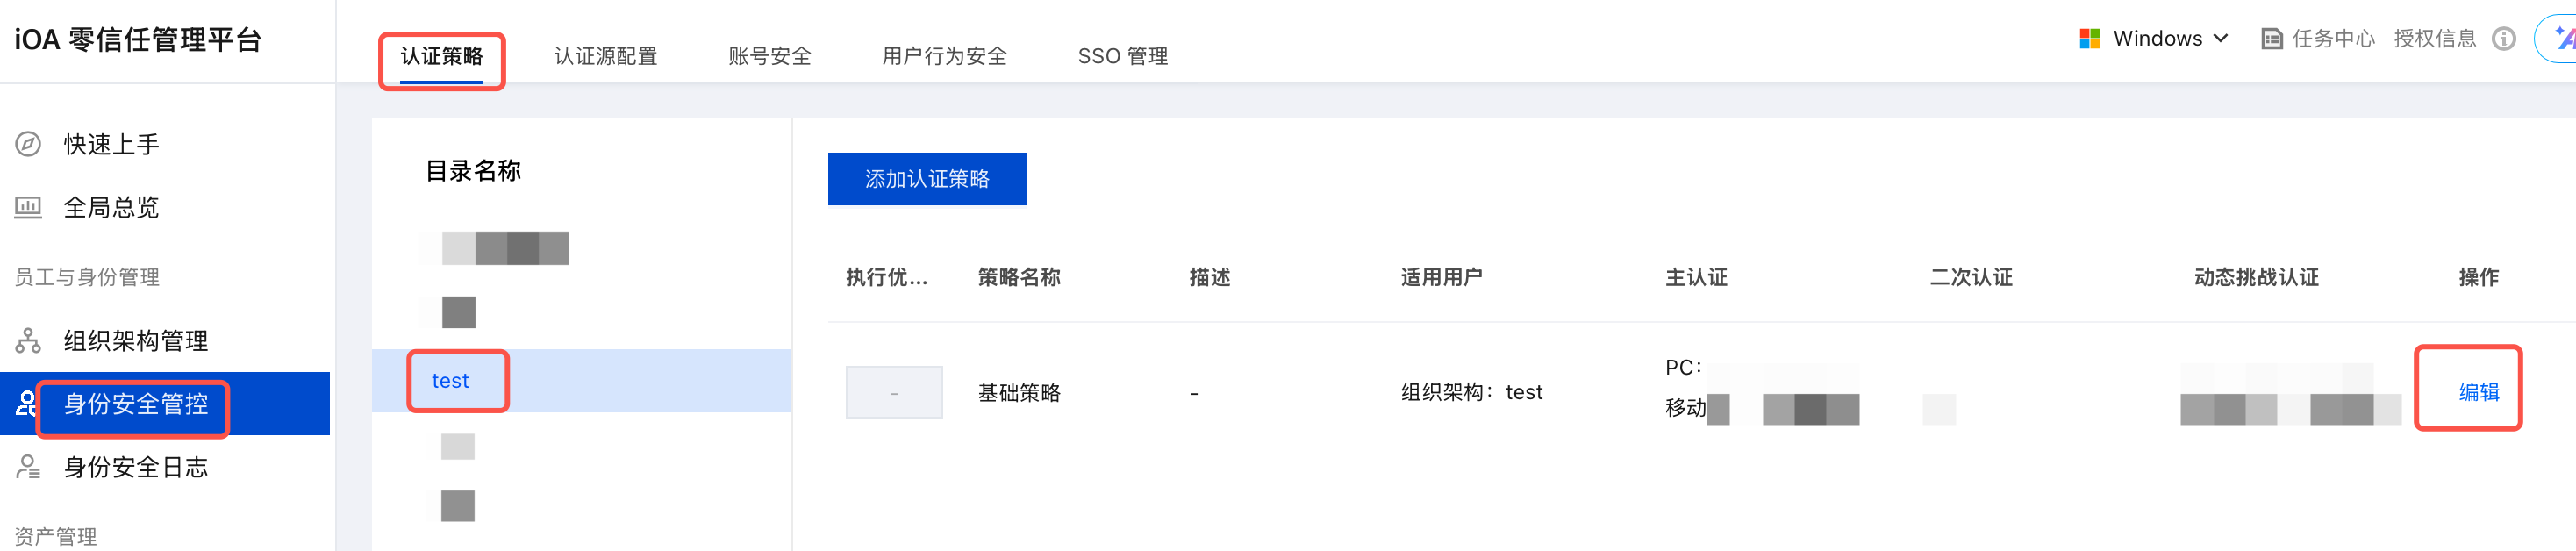Select 身份安全日志 in the sidebar
Screen dimensions: 2576x551
tap(136, 467)
